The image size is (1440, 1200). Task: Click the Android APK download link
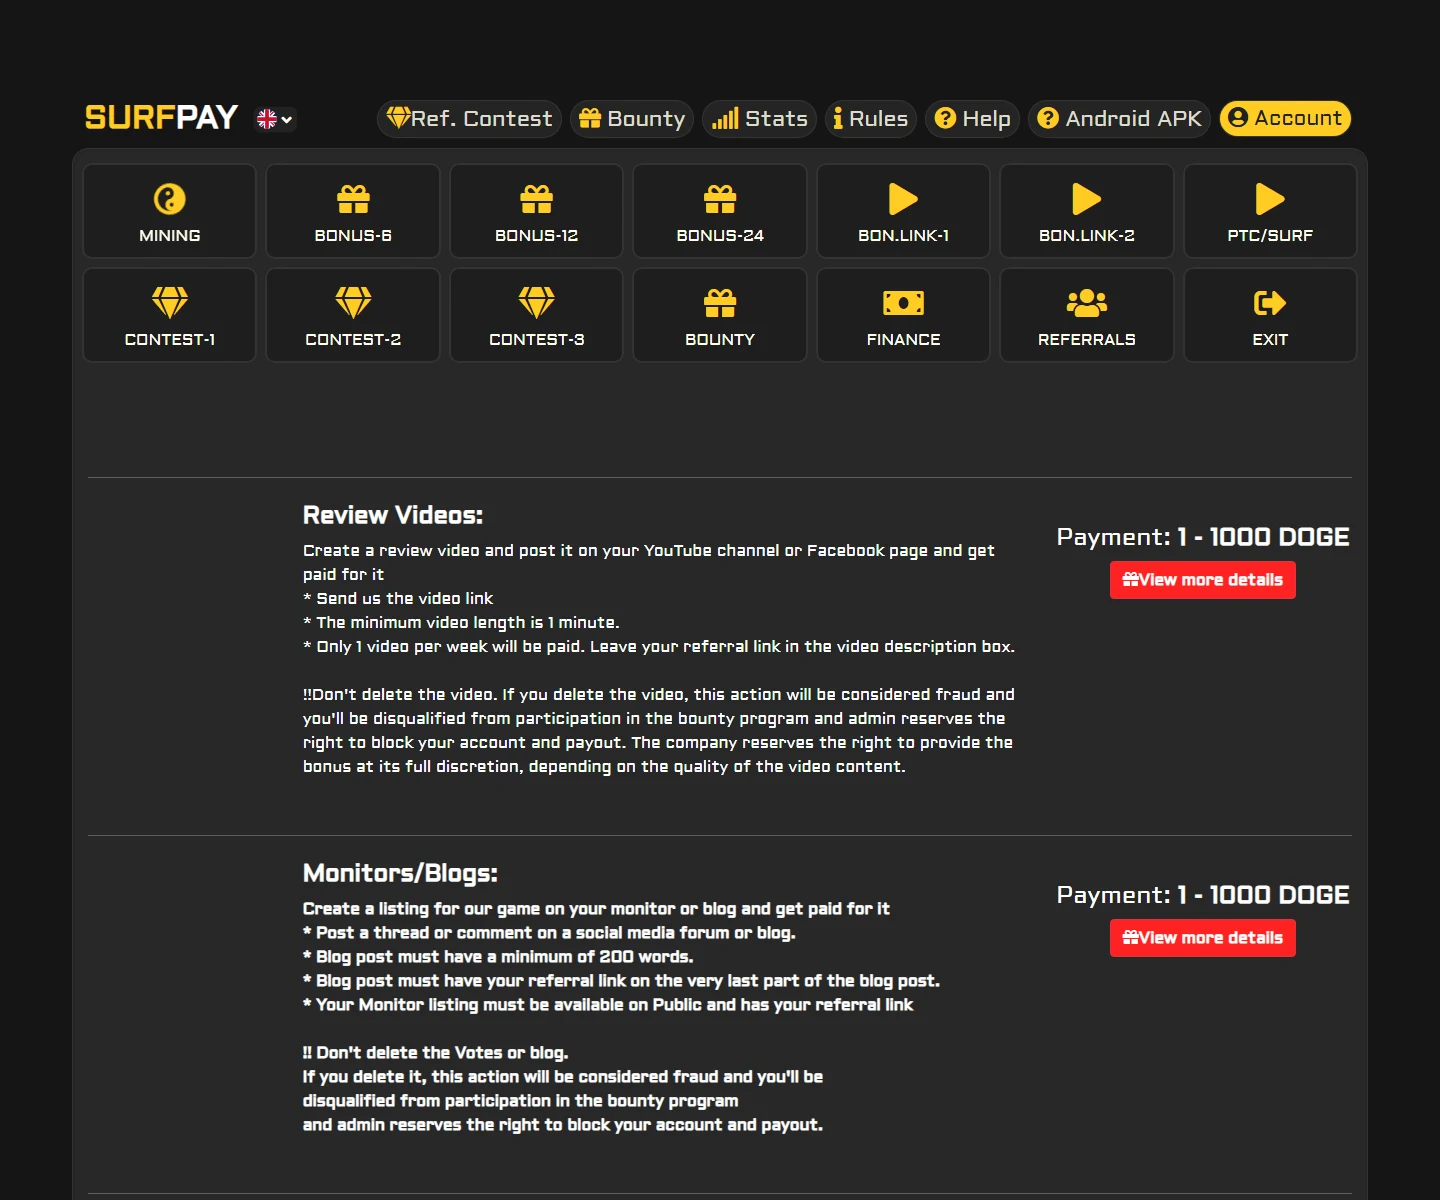coord(1119,119)
